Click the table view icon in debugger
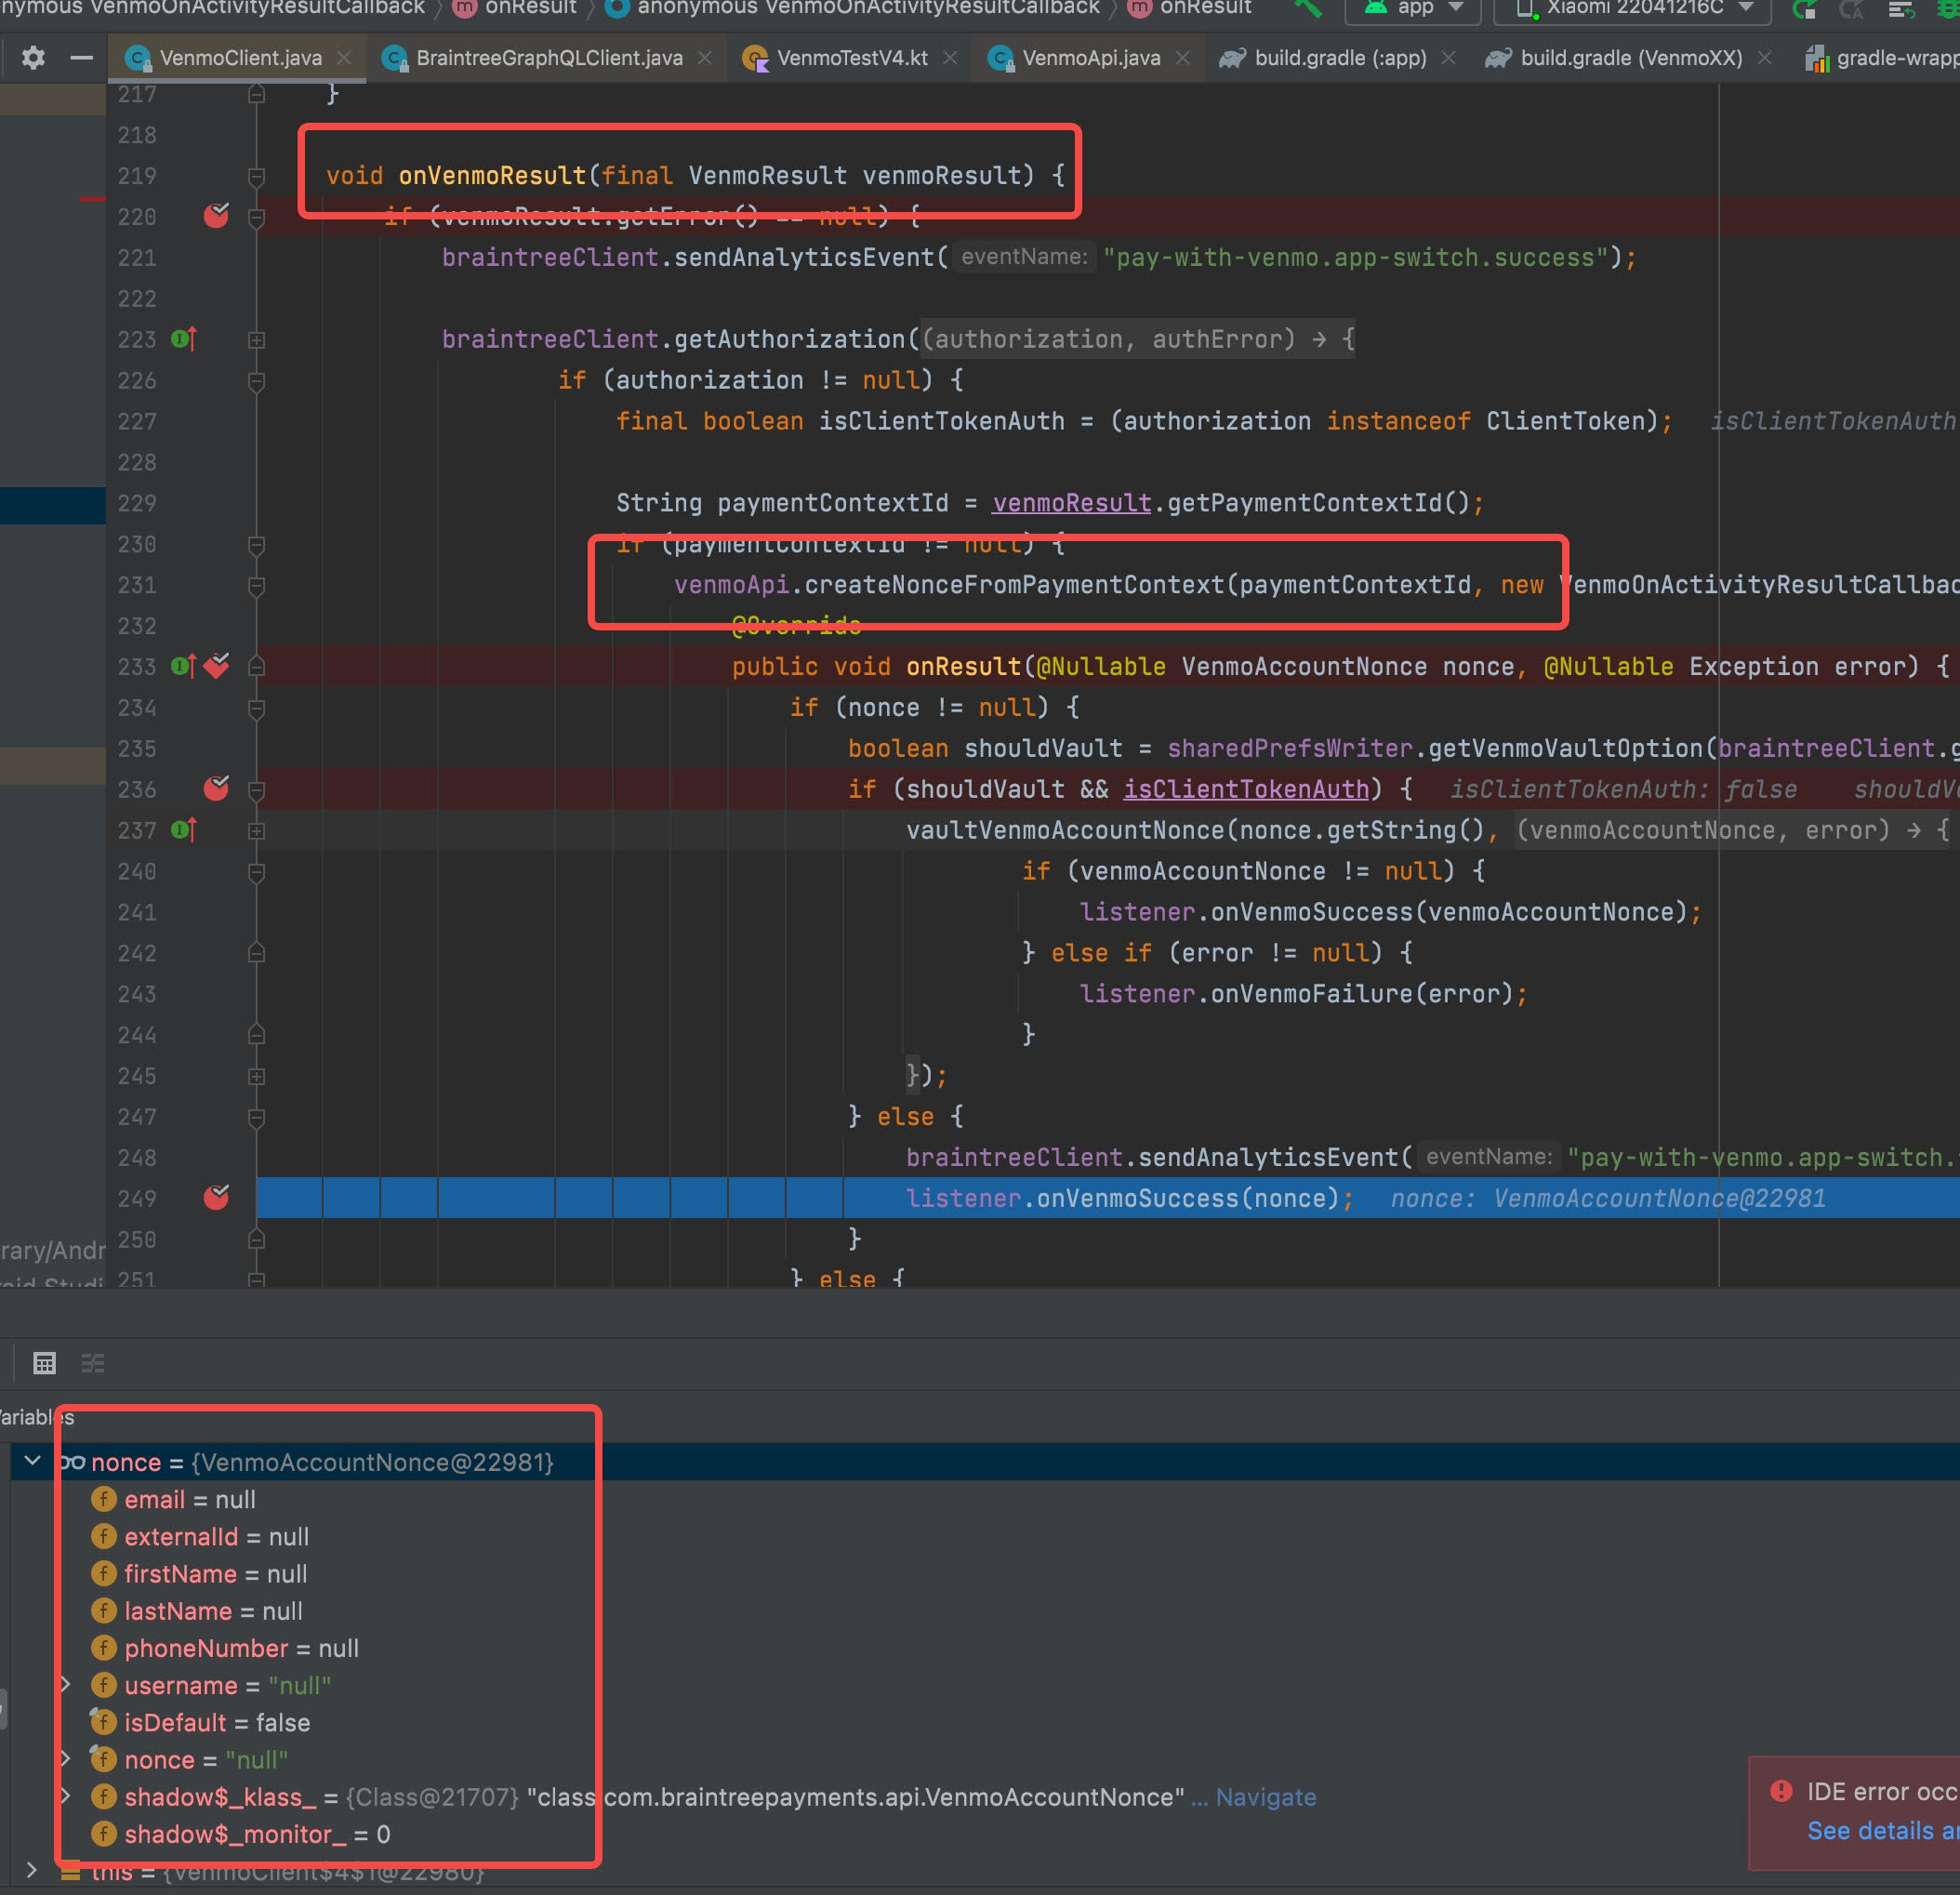This screenshot has width=1960, height=1895. tap(44, 1363)
